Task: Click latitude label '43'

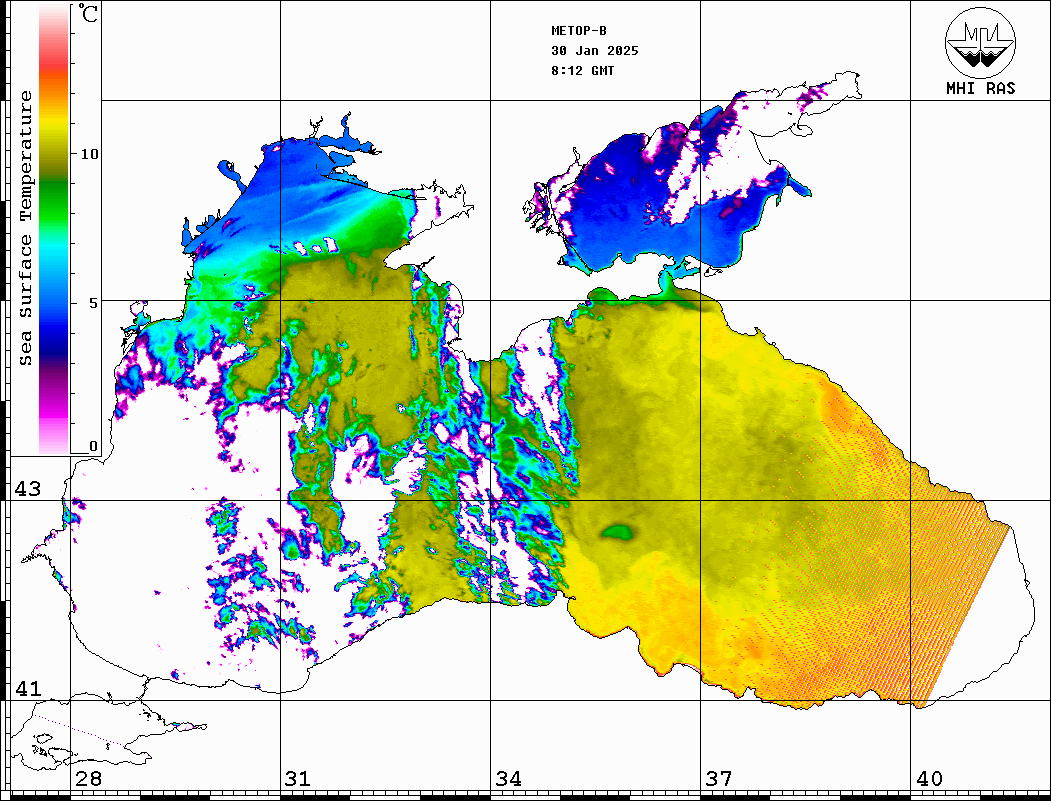Action: click(x=28, y=489)
